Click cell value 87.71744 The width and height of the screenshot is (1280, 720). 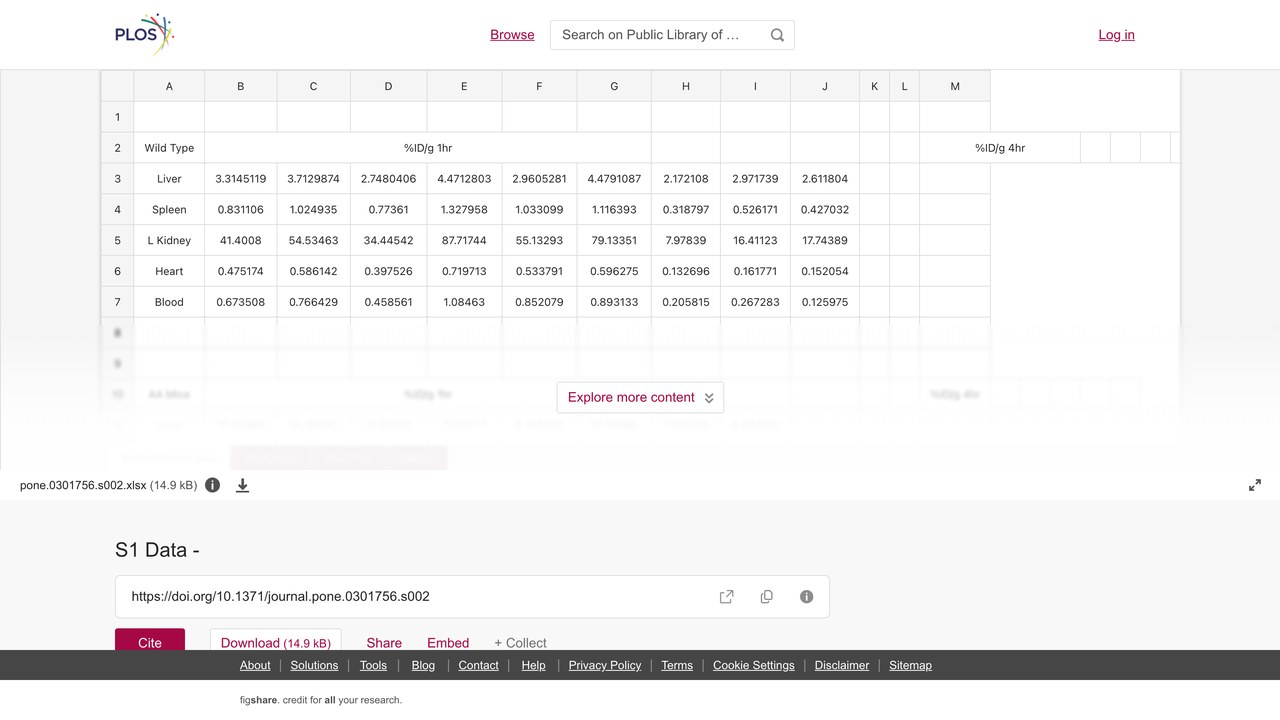[464, 240]
